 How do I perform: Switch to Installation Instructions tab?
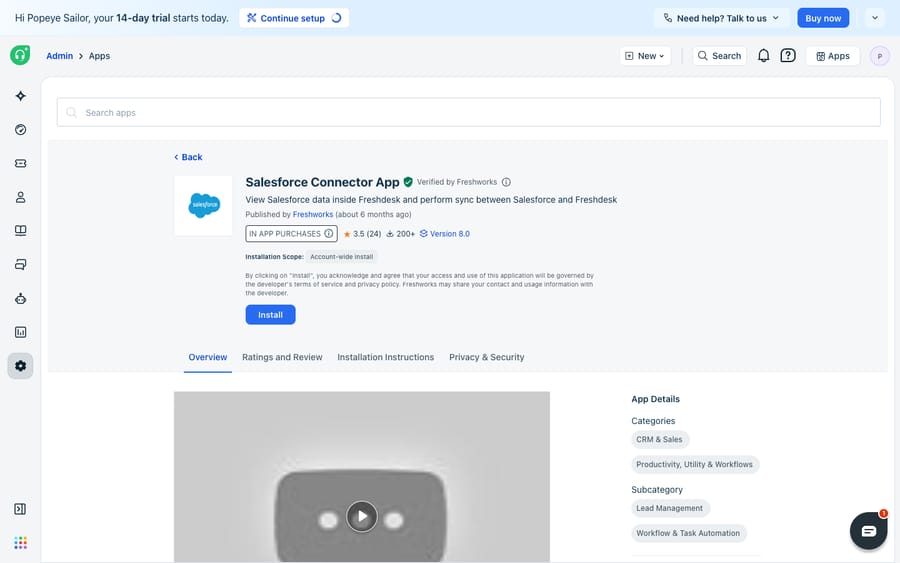[x=386, y=357]
